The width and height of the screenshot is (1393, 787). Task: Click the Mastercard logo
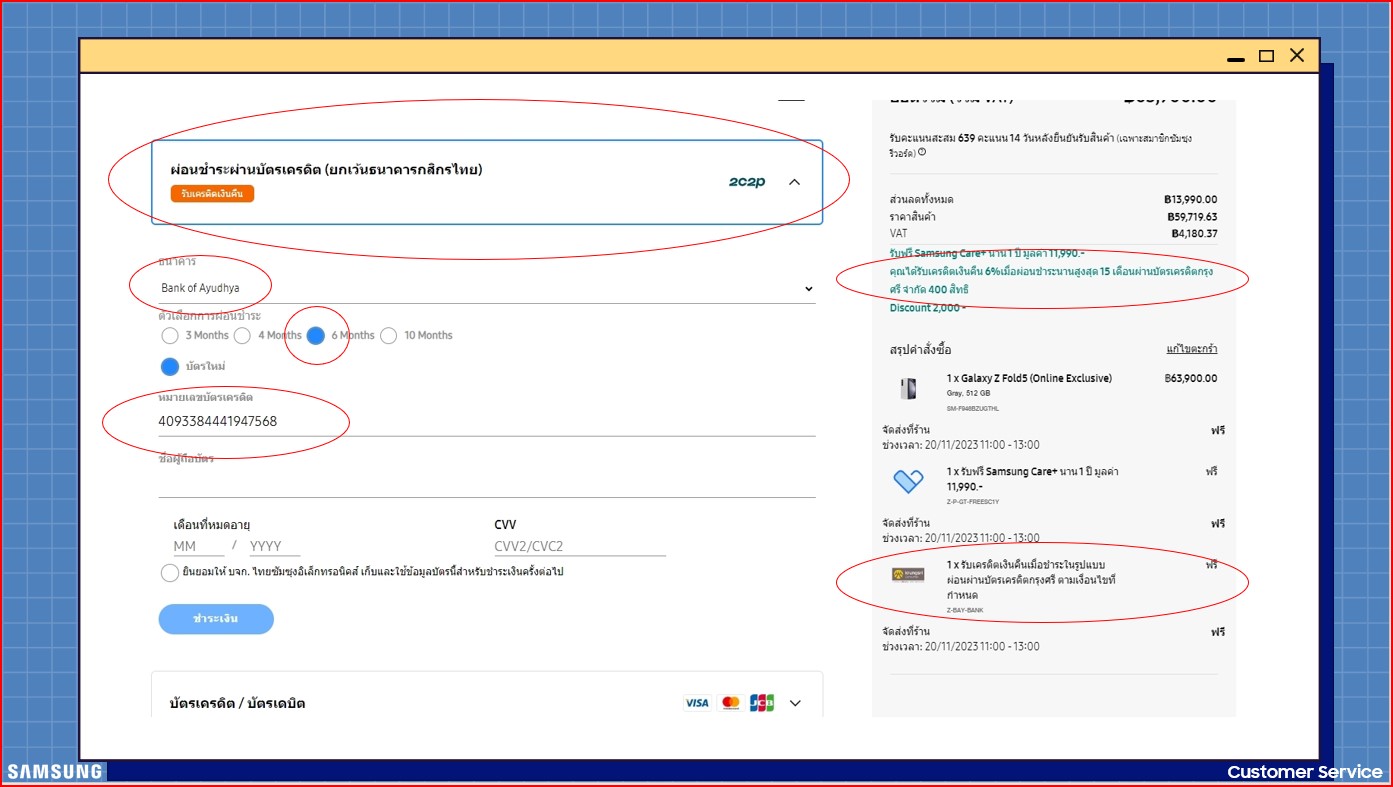coord(731,703)
